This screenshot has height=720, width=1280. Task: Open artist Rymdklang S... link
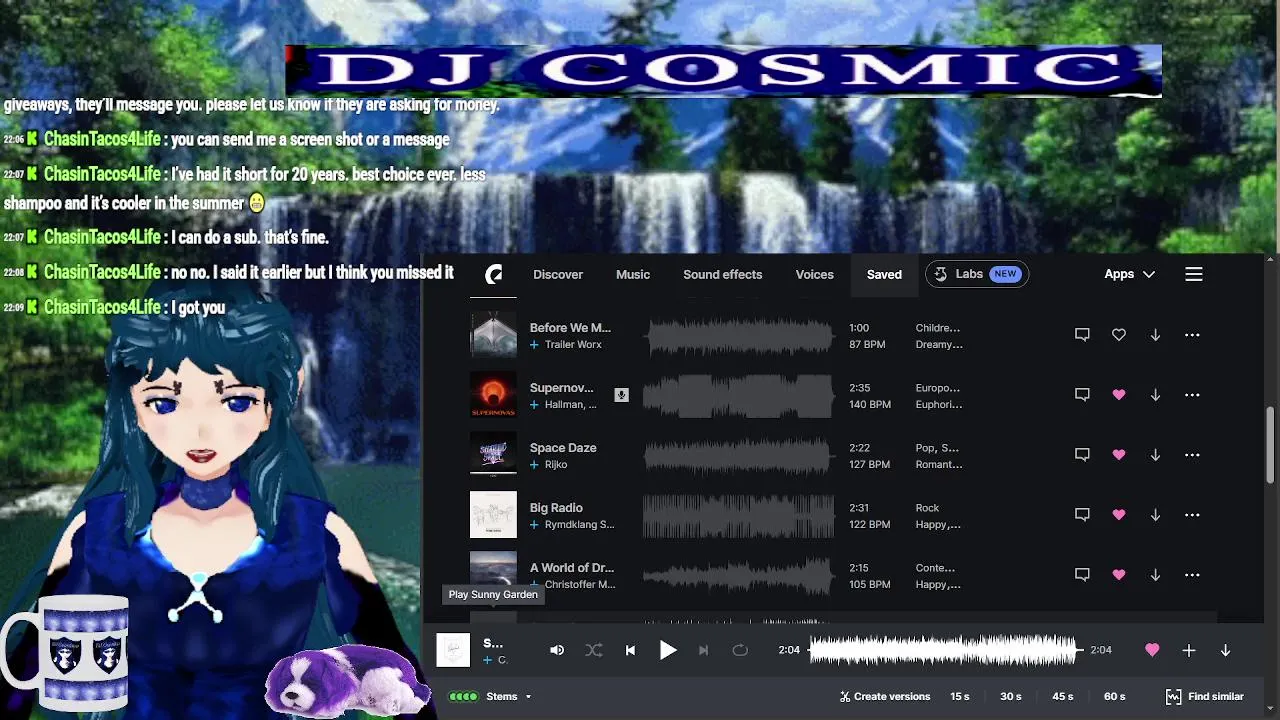579,525
